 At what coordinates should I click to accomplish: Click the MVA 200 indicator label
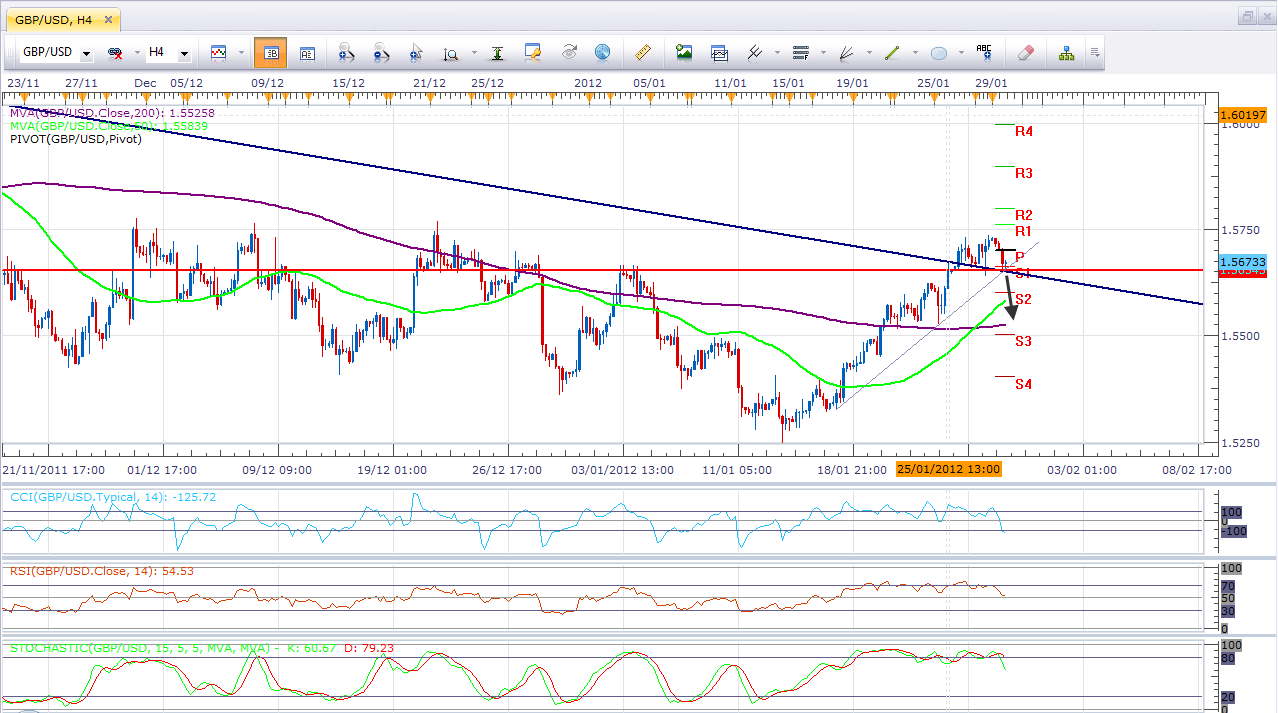pos(112,114)
